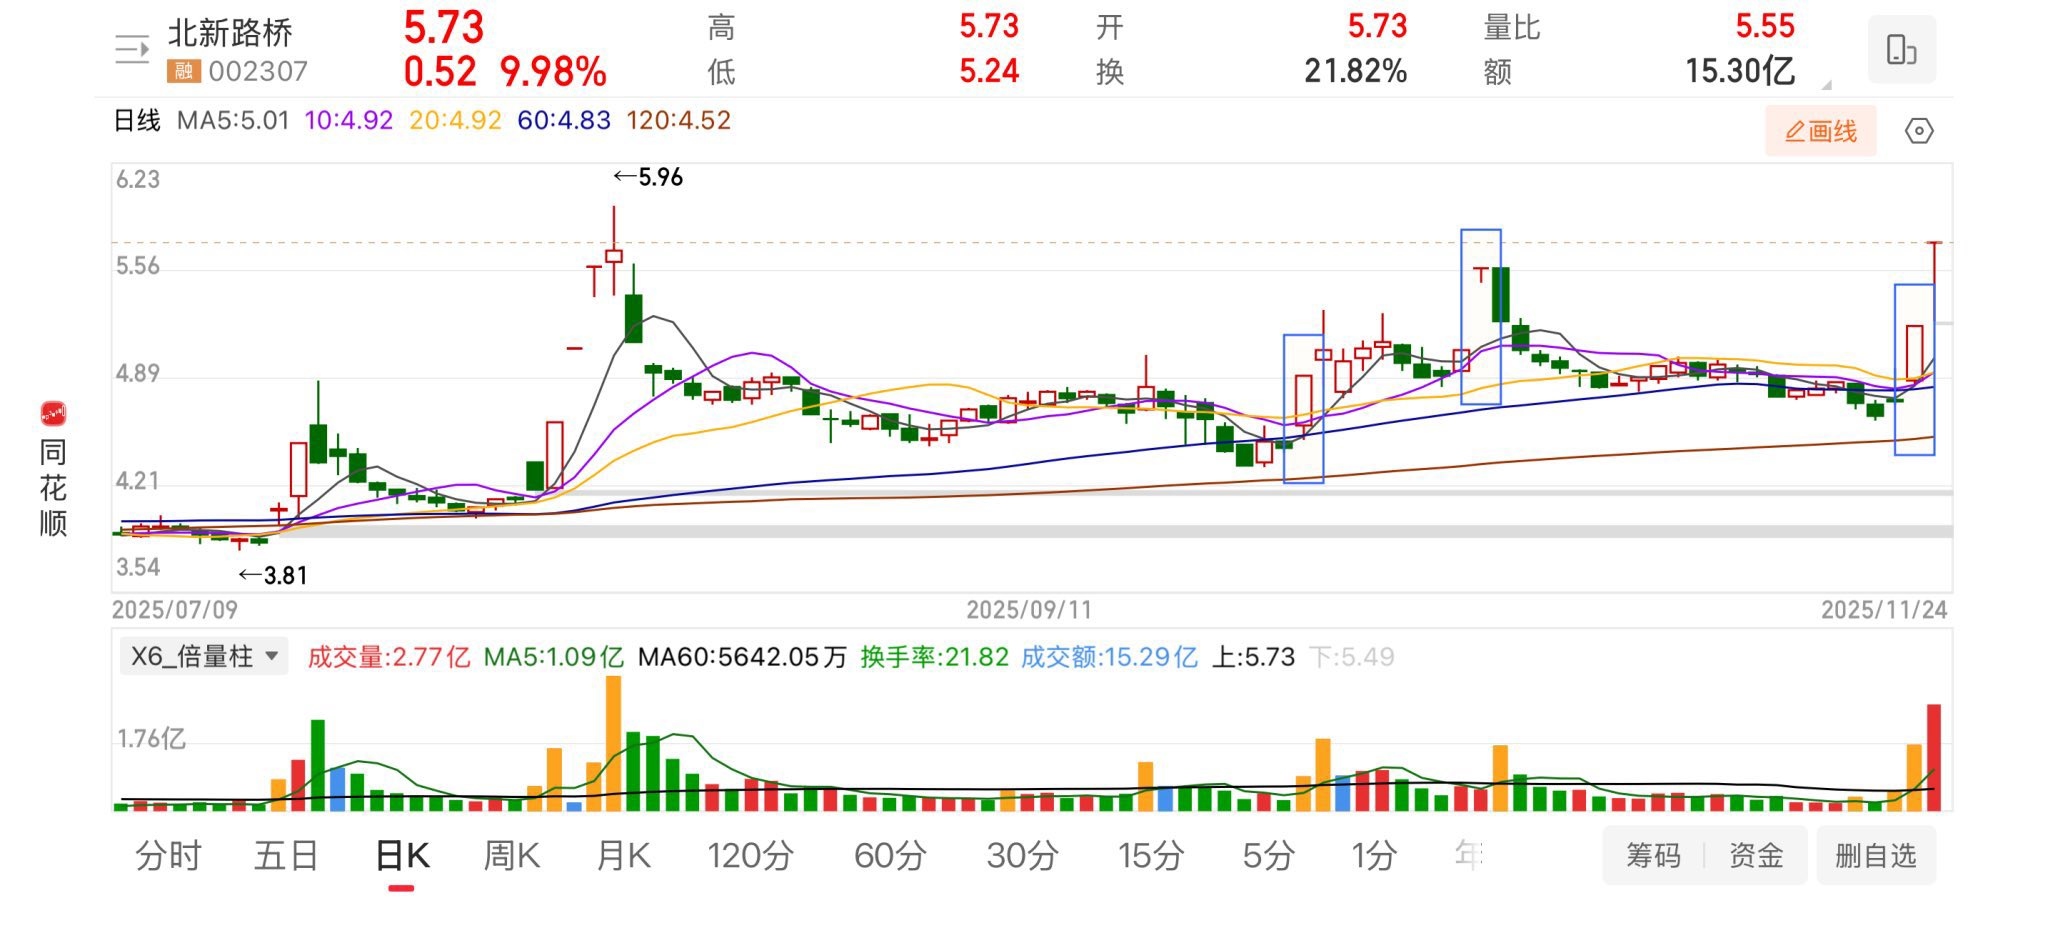Click the 2025/11/24 date axis label
Viewport: 2048px width, 943px height.
1884,610
